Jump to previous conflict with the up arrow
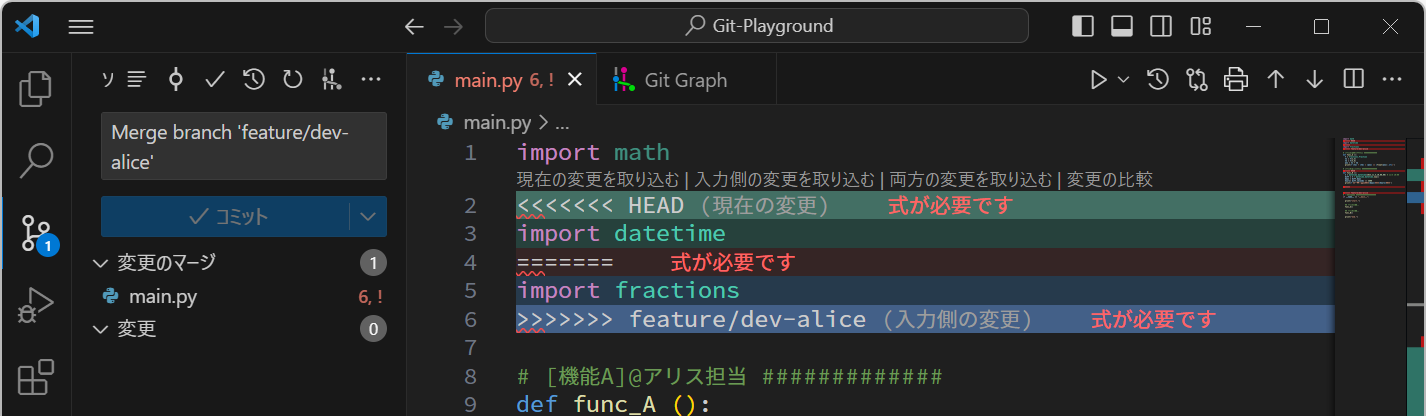Screen dimensions: 1426x416 click(x=1275, y=80)
